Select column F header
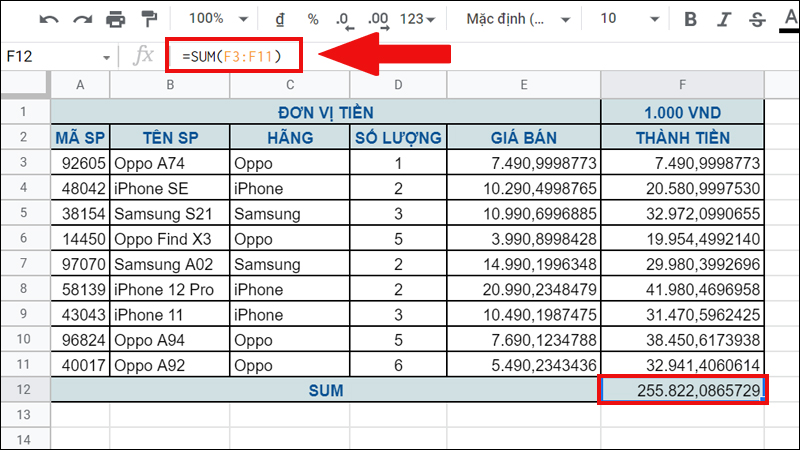Screen dimensions: 800x450 tap(682, 87)
